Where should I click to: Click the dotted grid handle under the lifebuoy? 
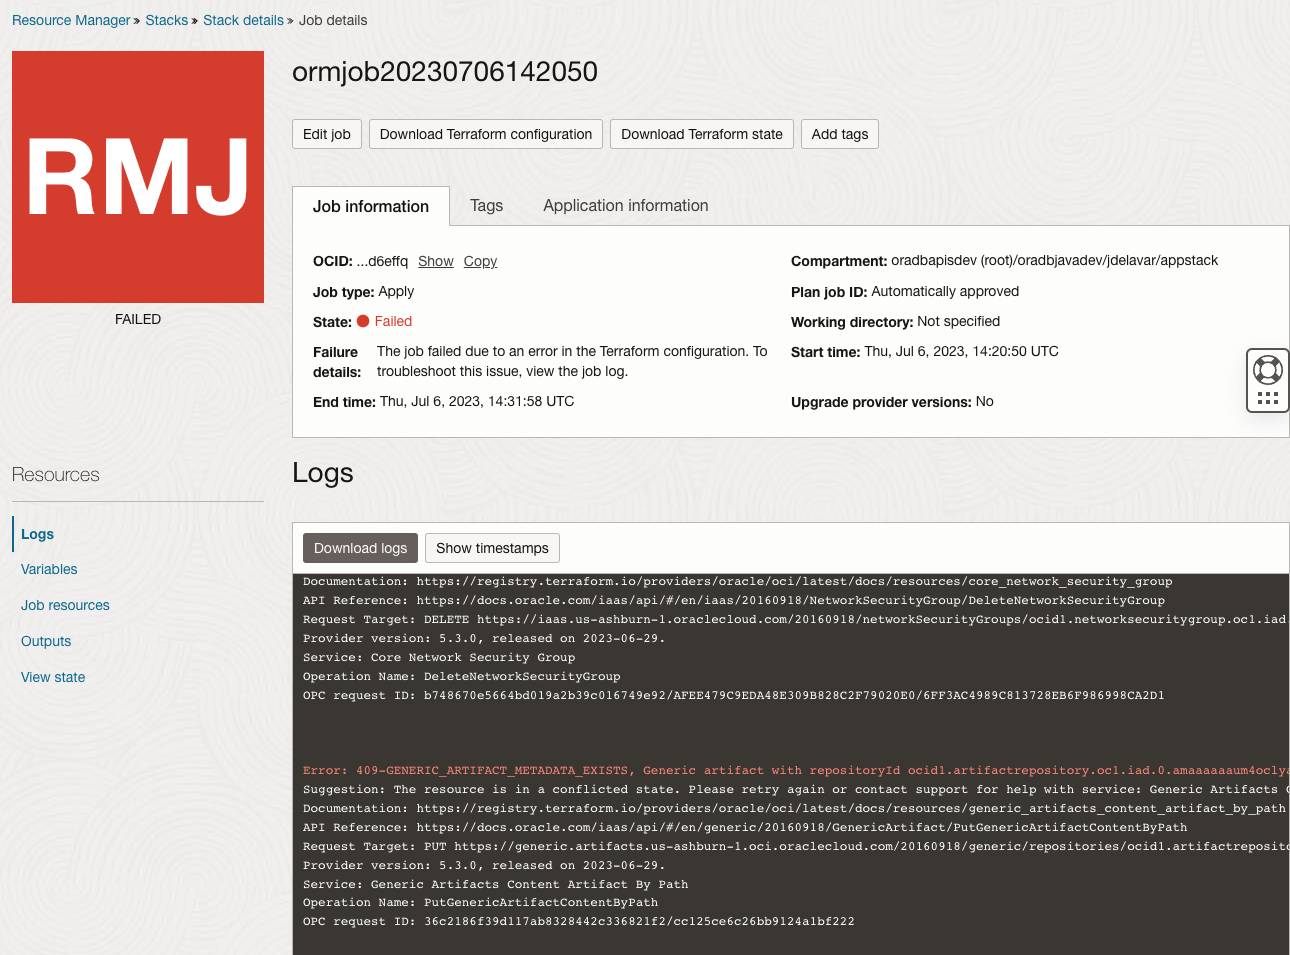pyautogui.click(x=1268, y=398)
